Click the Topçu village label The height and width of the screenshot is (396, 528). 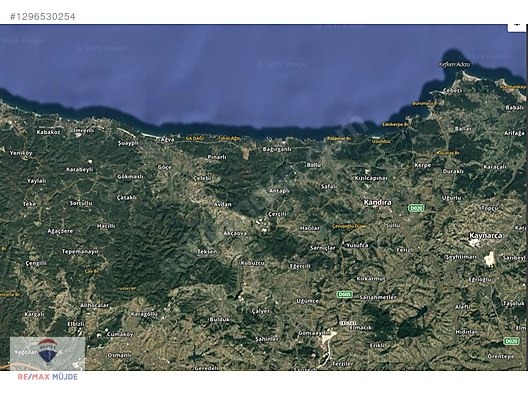[490, 208]
